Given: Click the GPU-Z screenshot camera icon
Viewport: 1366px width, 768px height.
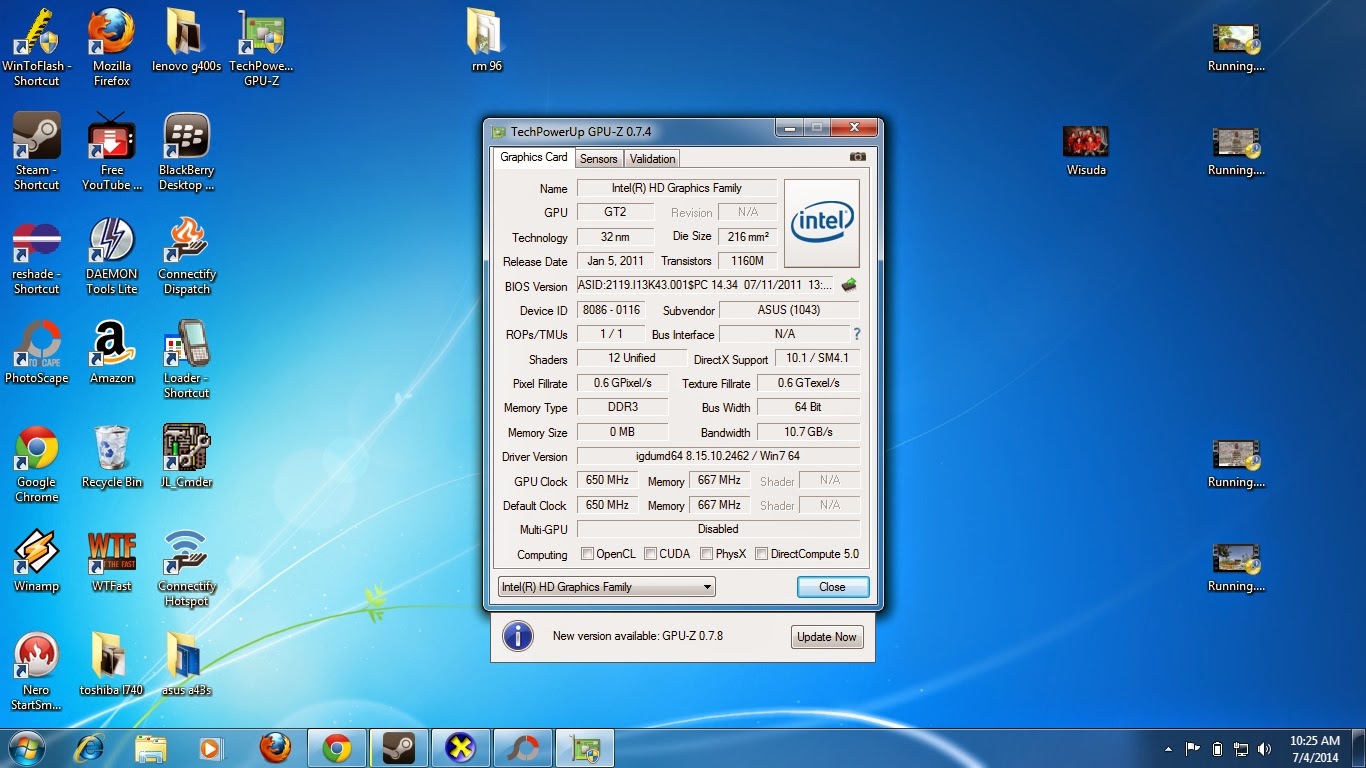Looking at the screenshot, I should 857,157.
